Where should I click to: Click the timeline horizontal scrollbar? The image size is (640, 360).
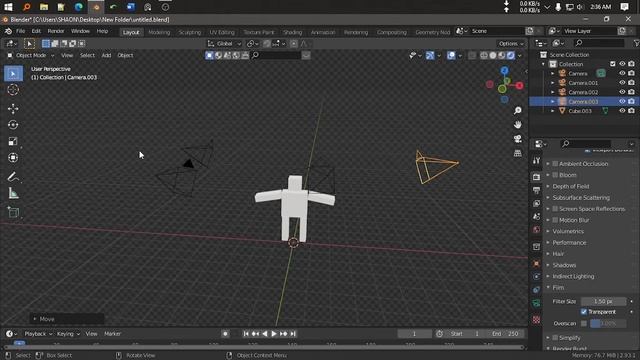[263, 347]
